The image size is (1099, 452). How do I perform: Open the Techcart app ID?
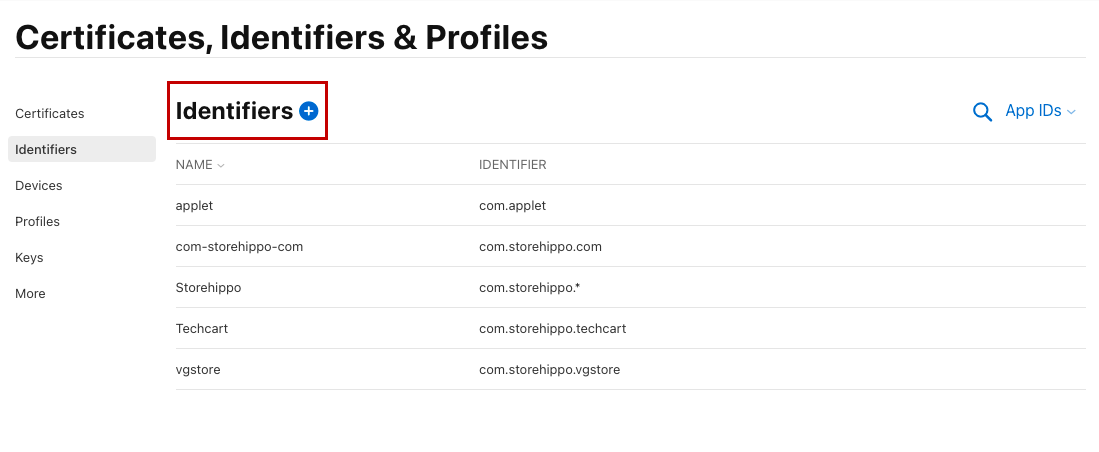click(x=202, y=329)
